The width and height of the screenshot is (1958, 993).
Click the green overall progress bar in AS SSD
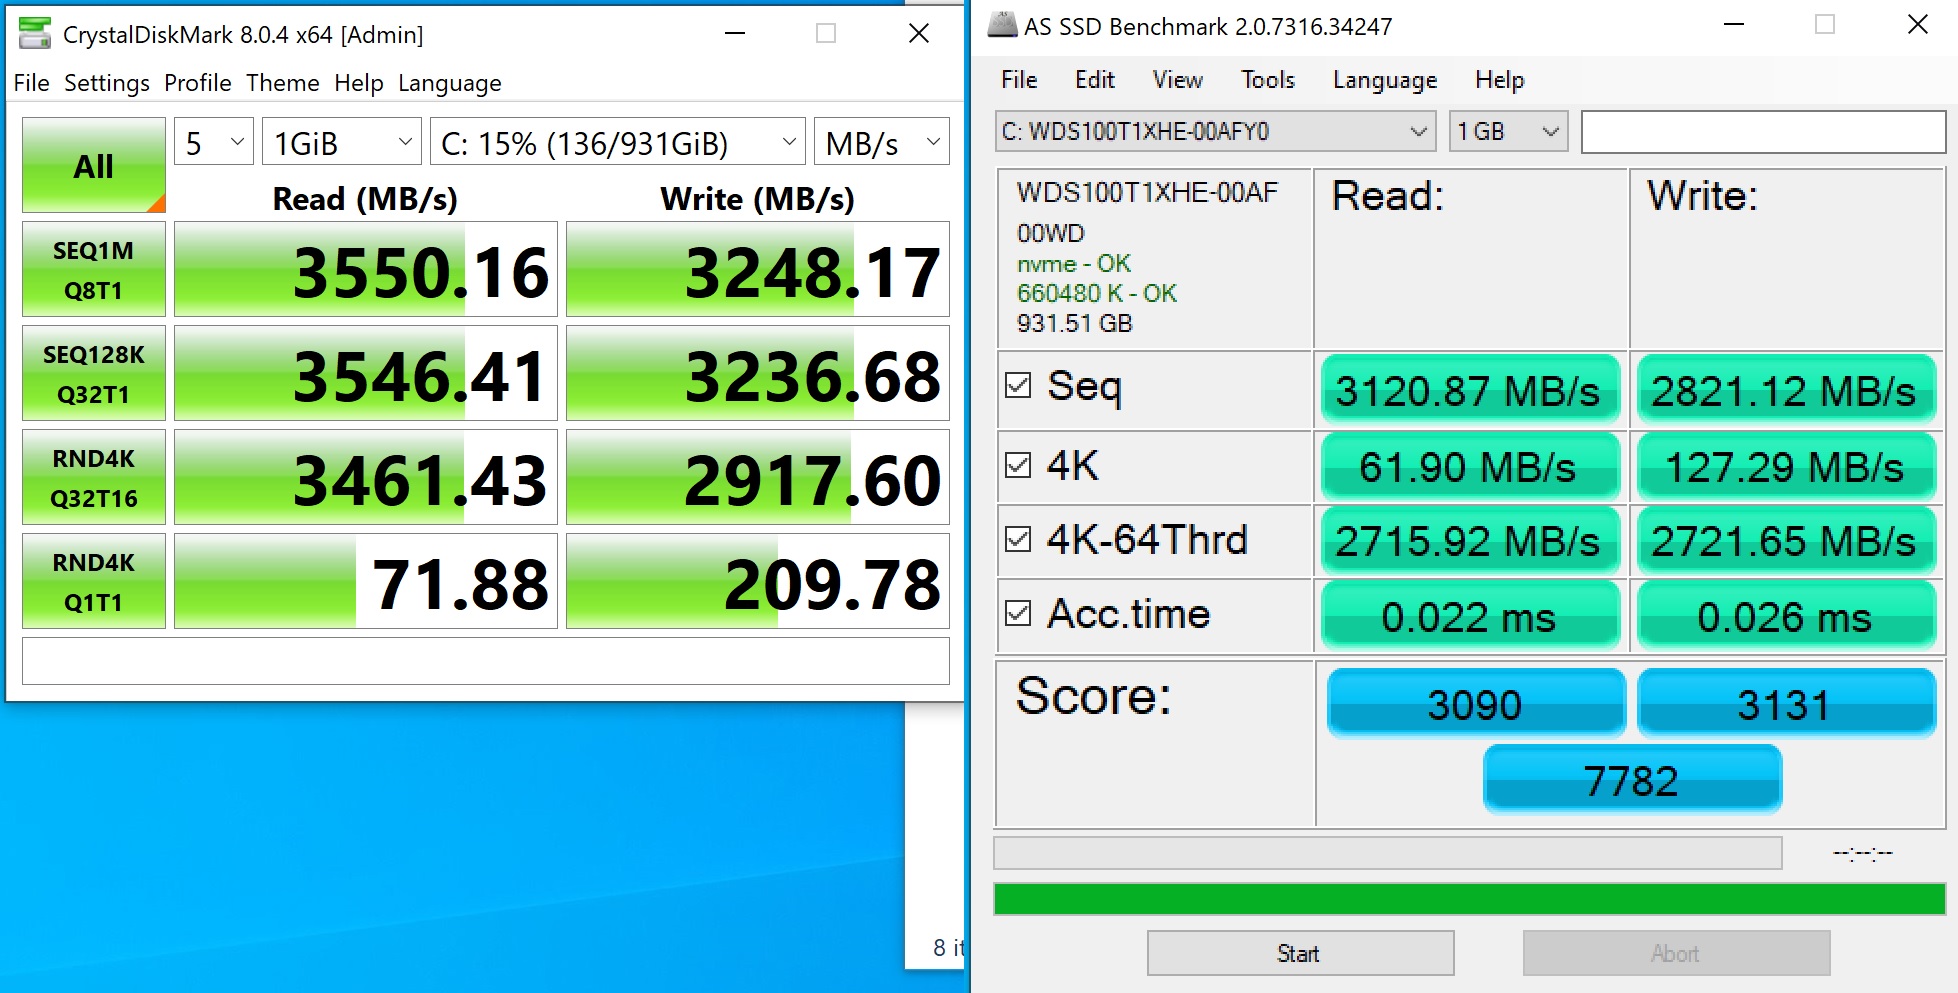(1469, 899)
